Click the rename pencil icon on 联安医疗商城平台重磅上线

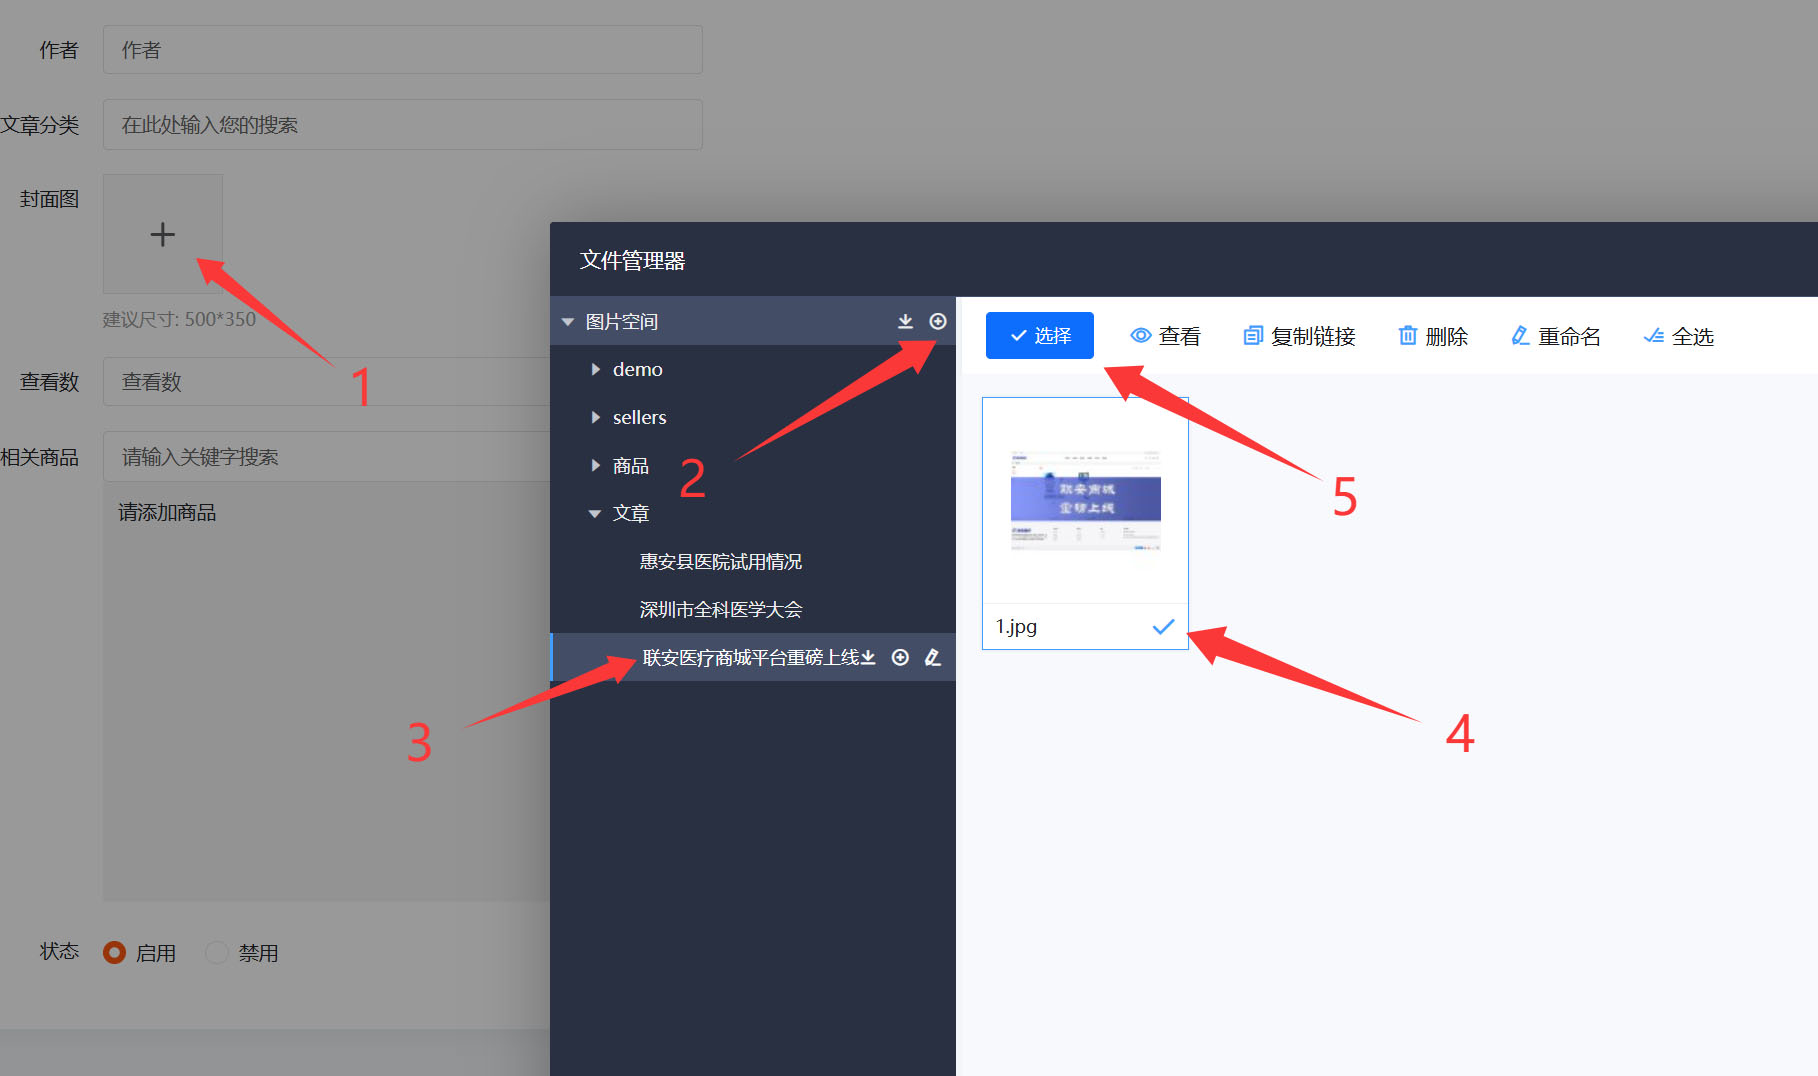933,657
